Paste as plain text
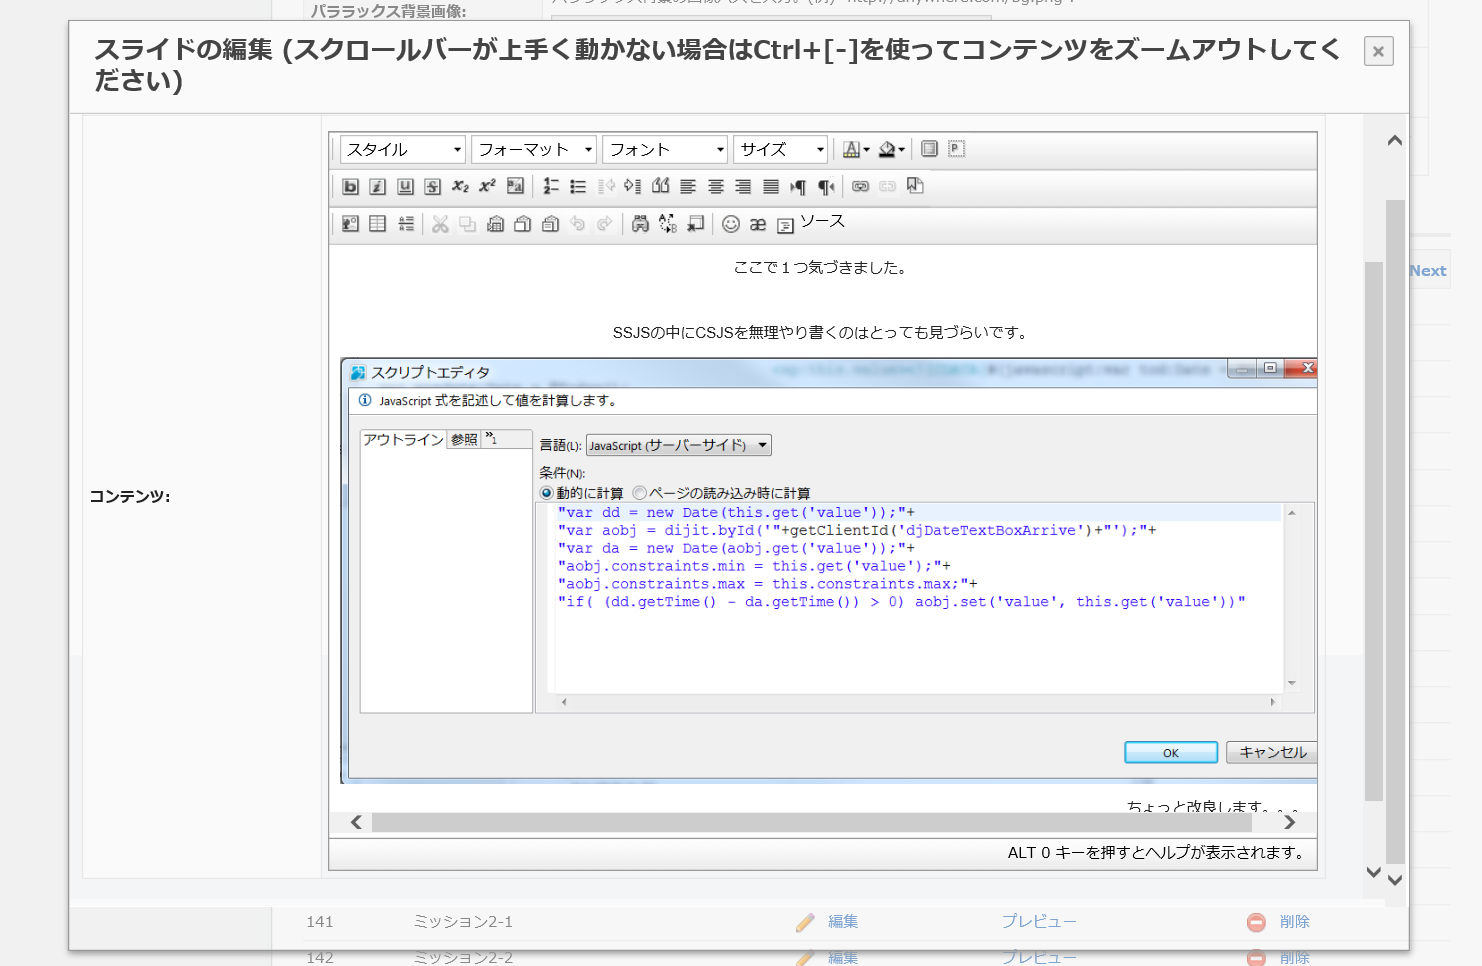 522,224
